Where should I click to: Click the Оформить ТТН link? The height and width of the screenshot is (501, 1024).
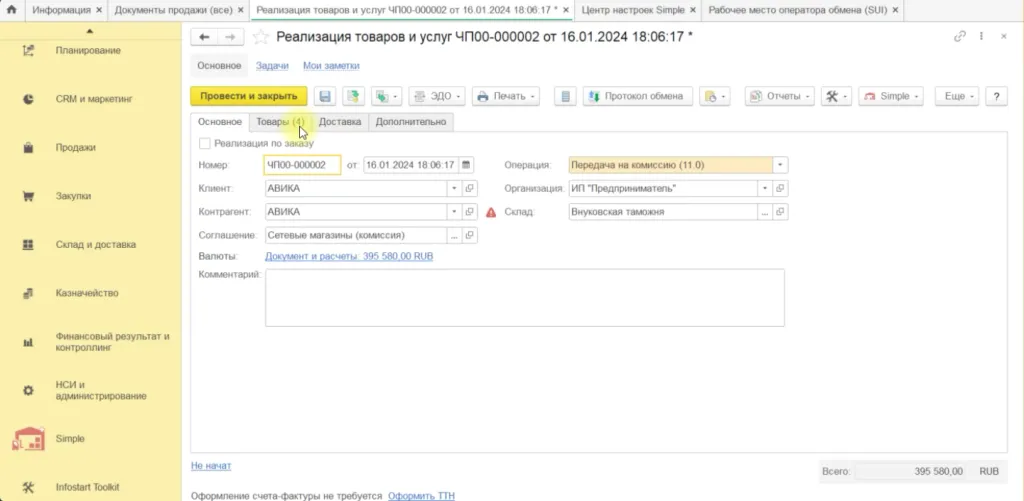pyautogui.click(x=421, y=496)
